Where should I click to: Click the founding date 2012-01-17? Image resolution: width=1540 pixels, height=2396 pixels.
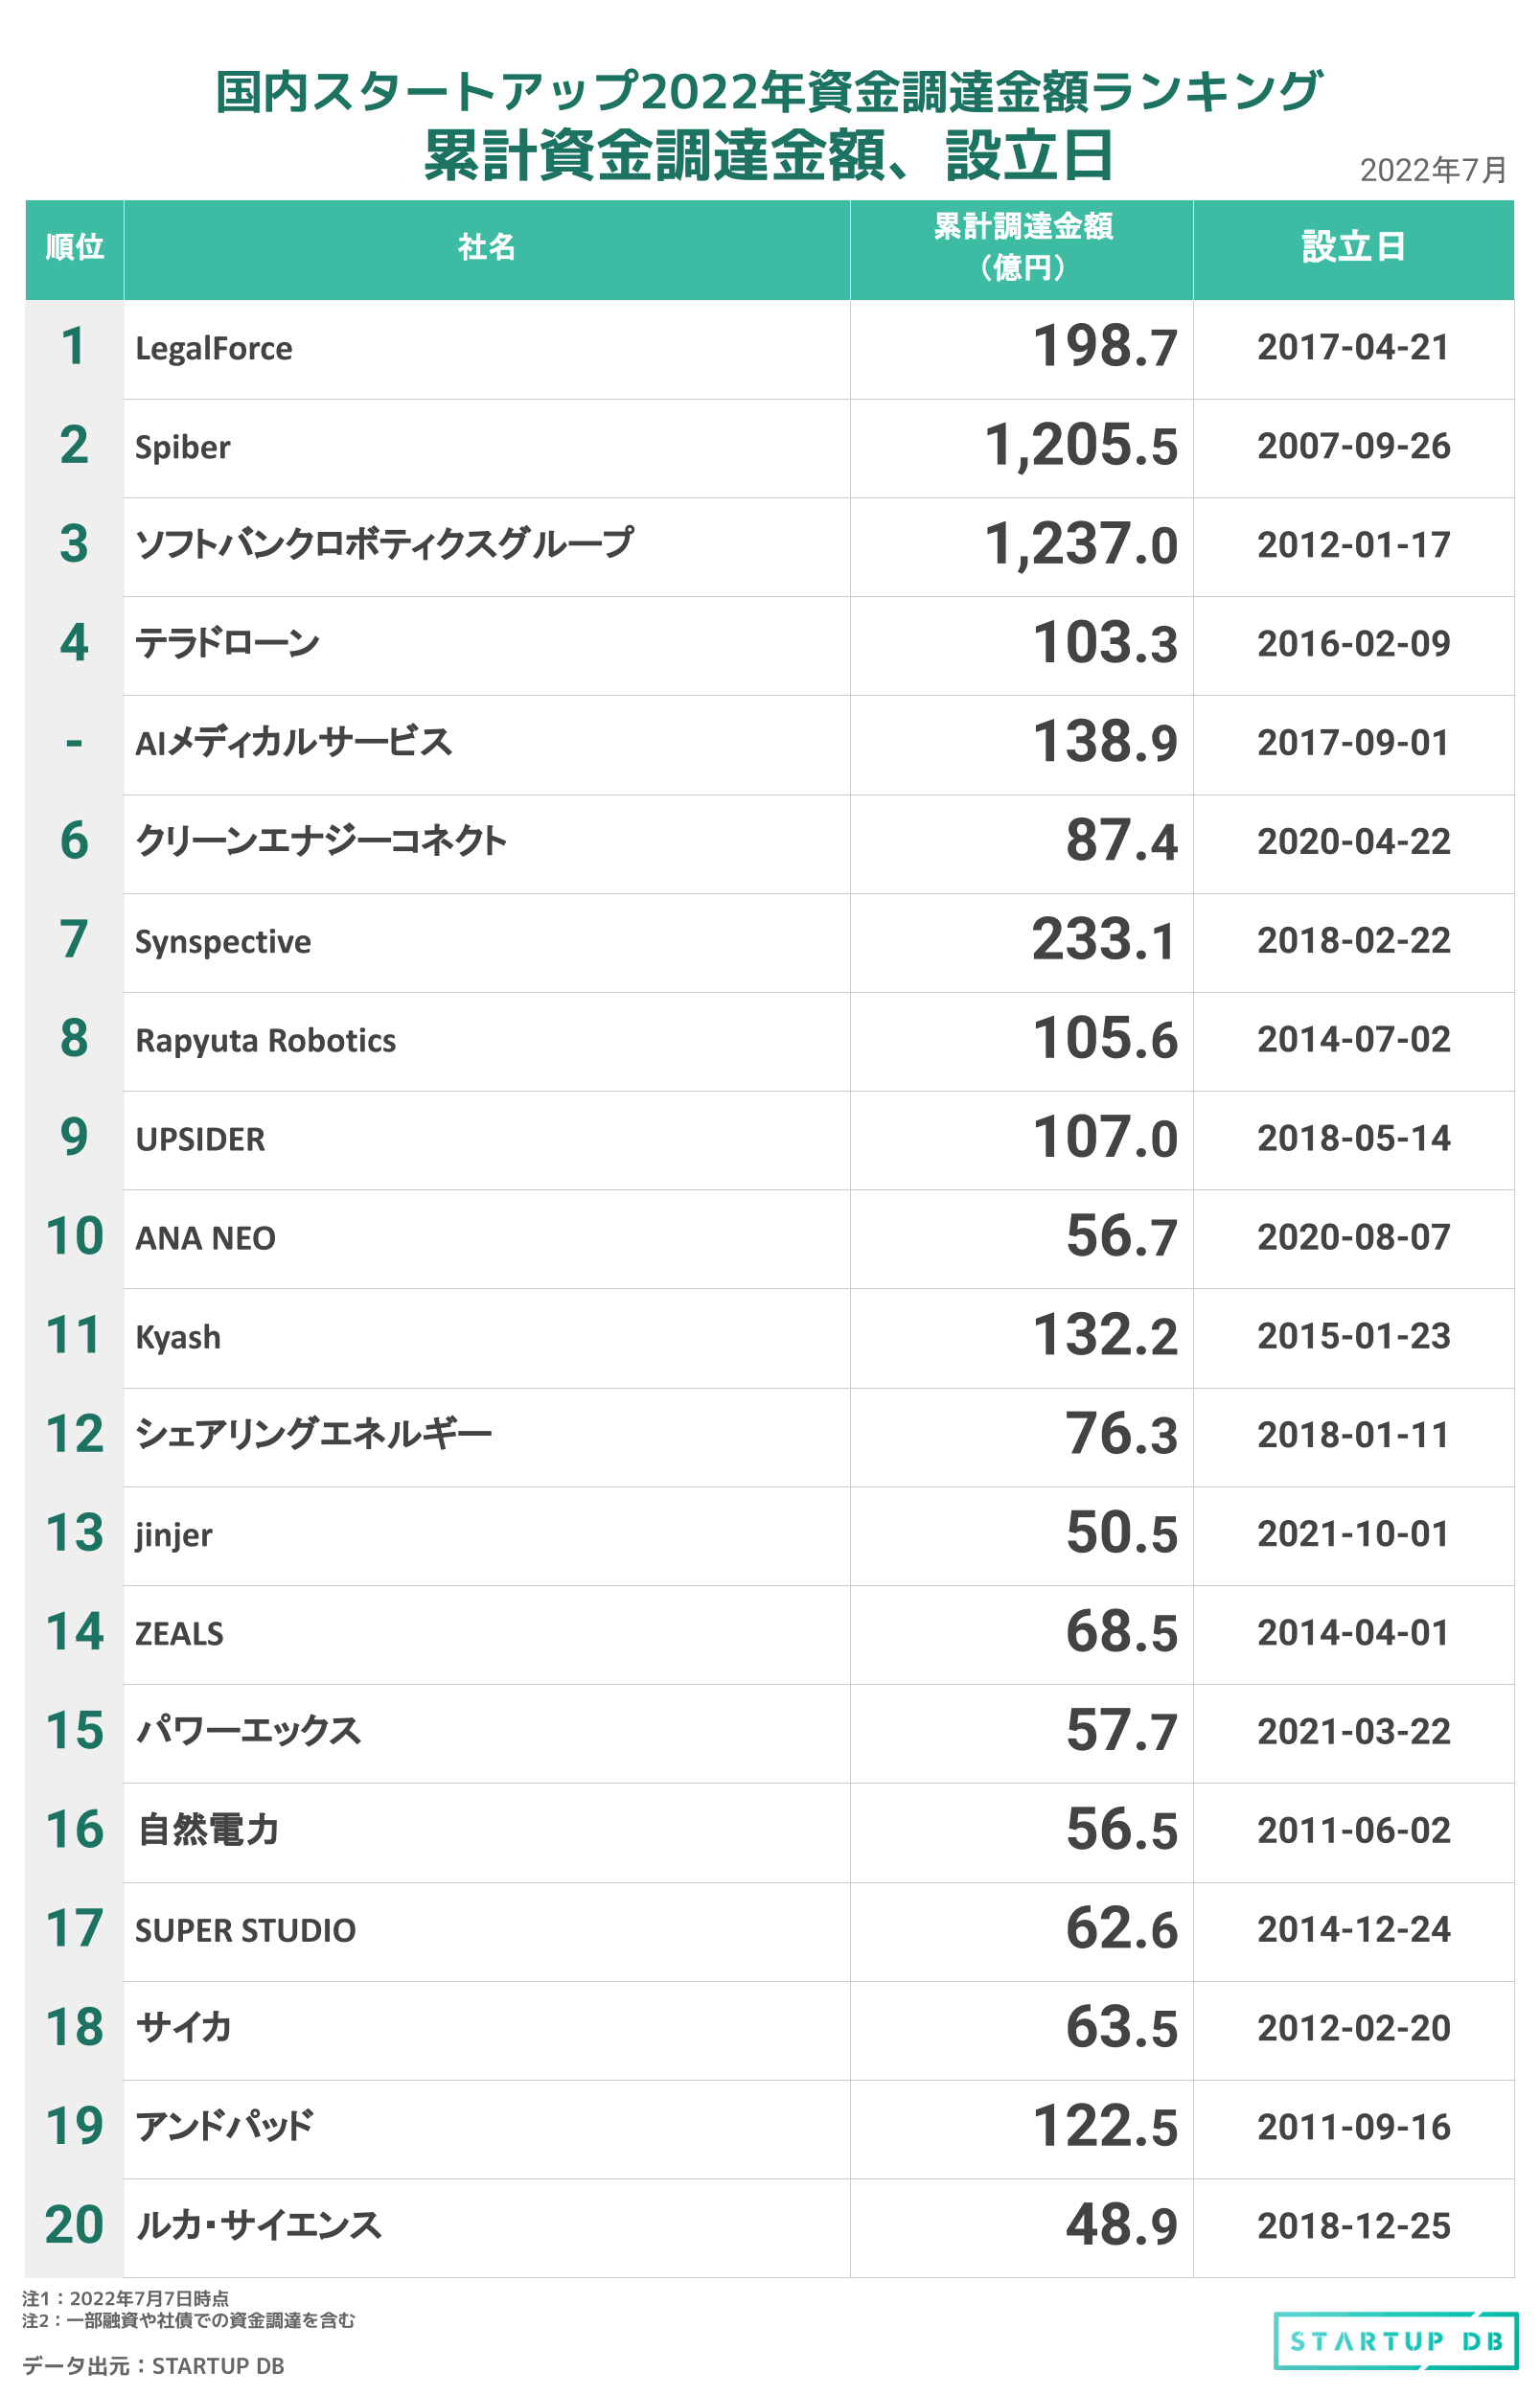[x=1353, y=546]
